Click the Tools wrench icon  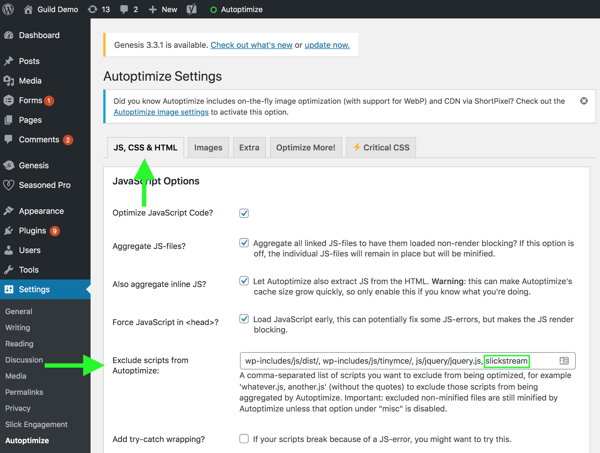[x=9, y=270]
